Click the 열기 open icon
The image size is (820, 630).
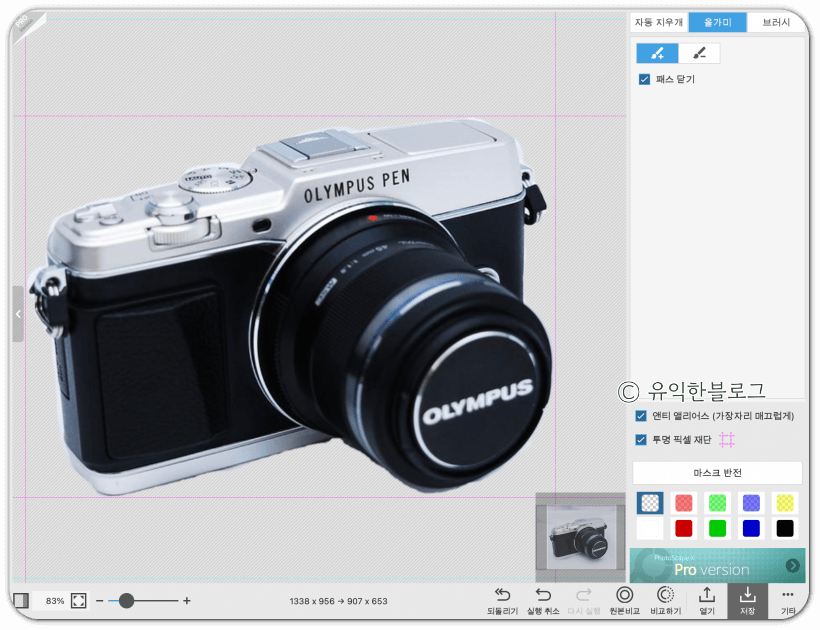coord(707,601)
